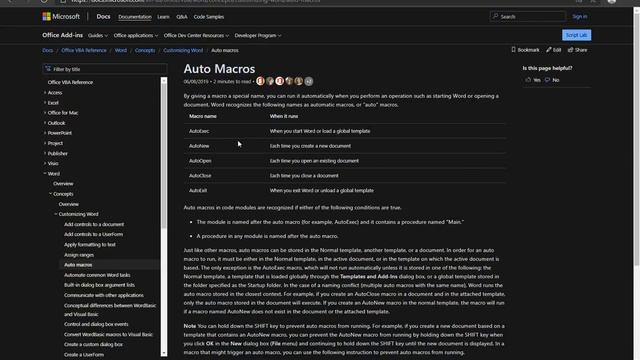640x360 pixels.
Task: Expand Office Dev Center Resources dropdown
Action: [x=196, y=36]
